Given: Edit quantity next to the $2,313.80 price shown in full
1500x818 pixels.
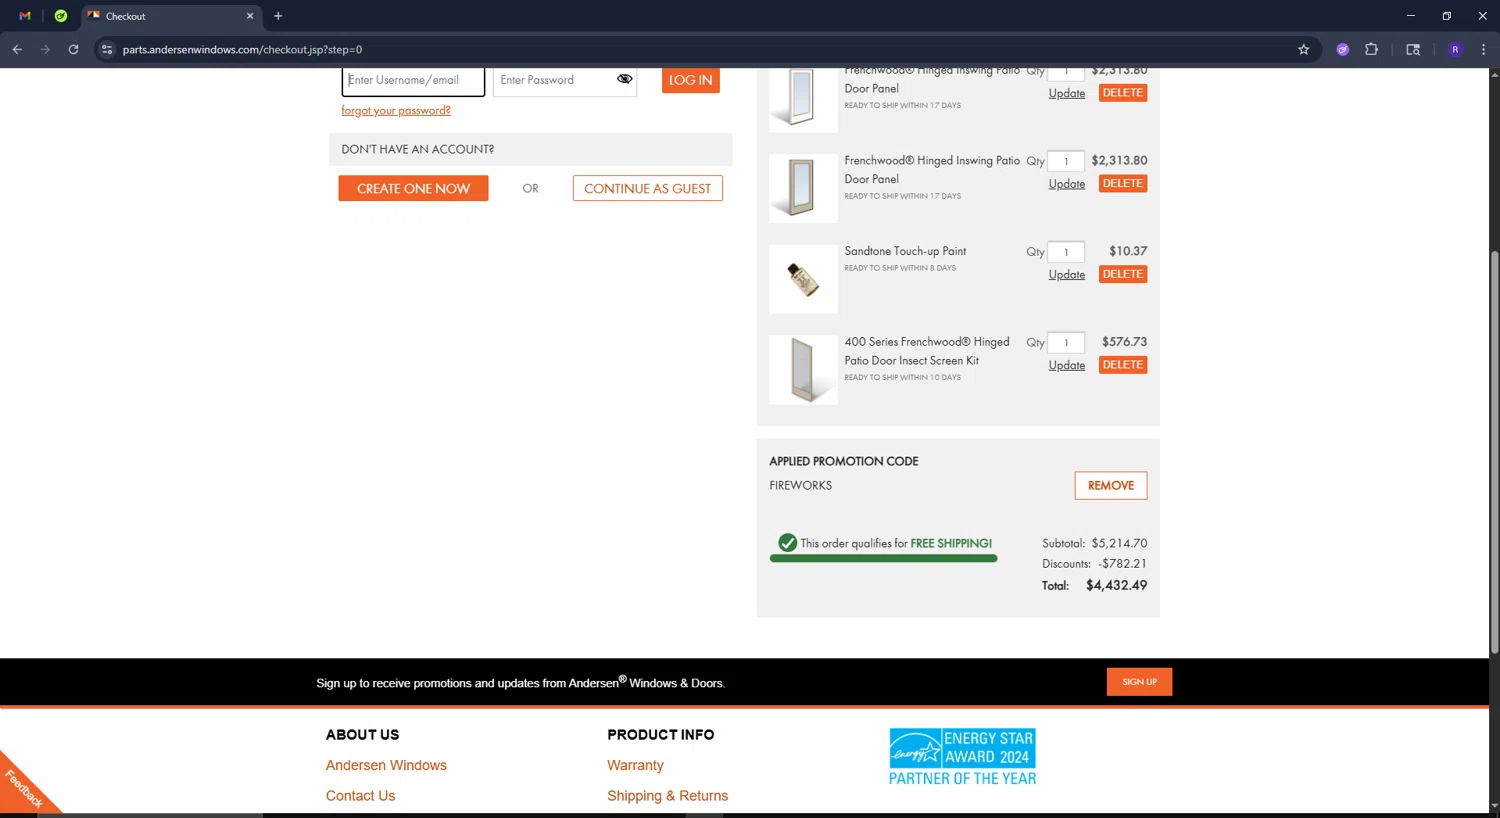Looking at the screenshot, I should pos(1066,161).
